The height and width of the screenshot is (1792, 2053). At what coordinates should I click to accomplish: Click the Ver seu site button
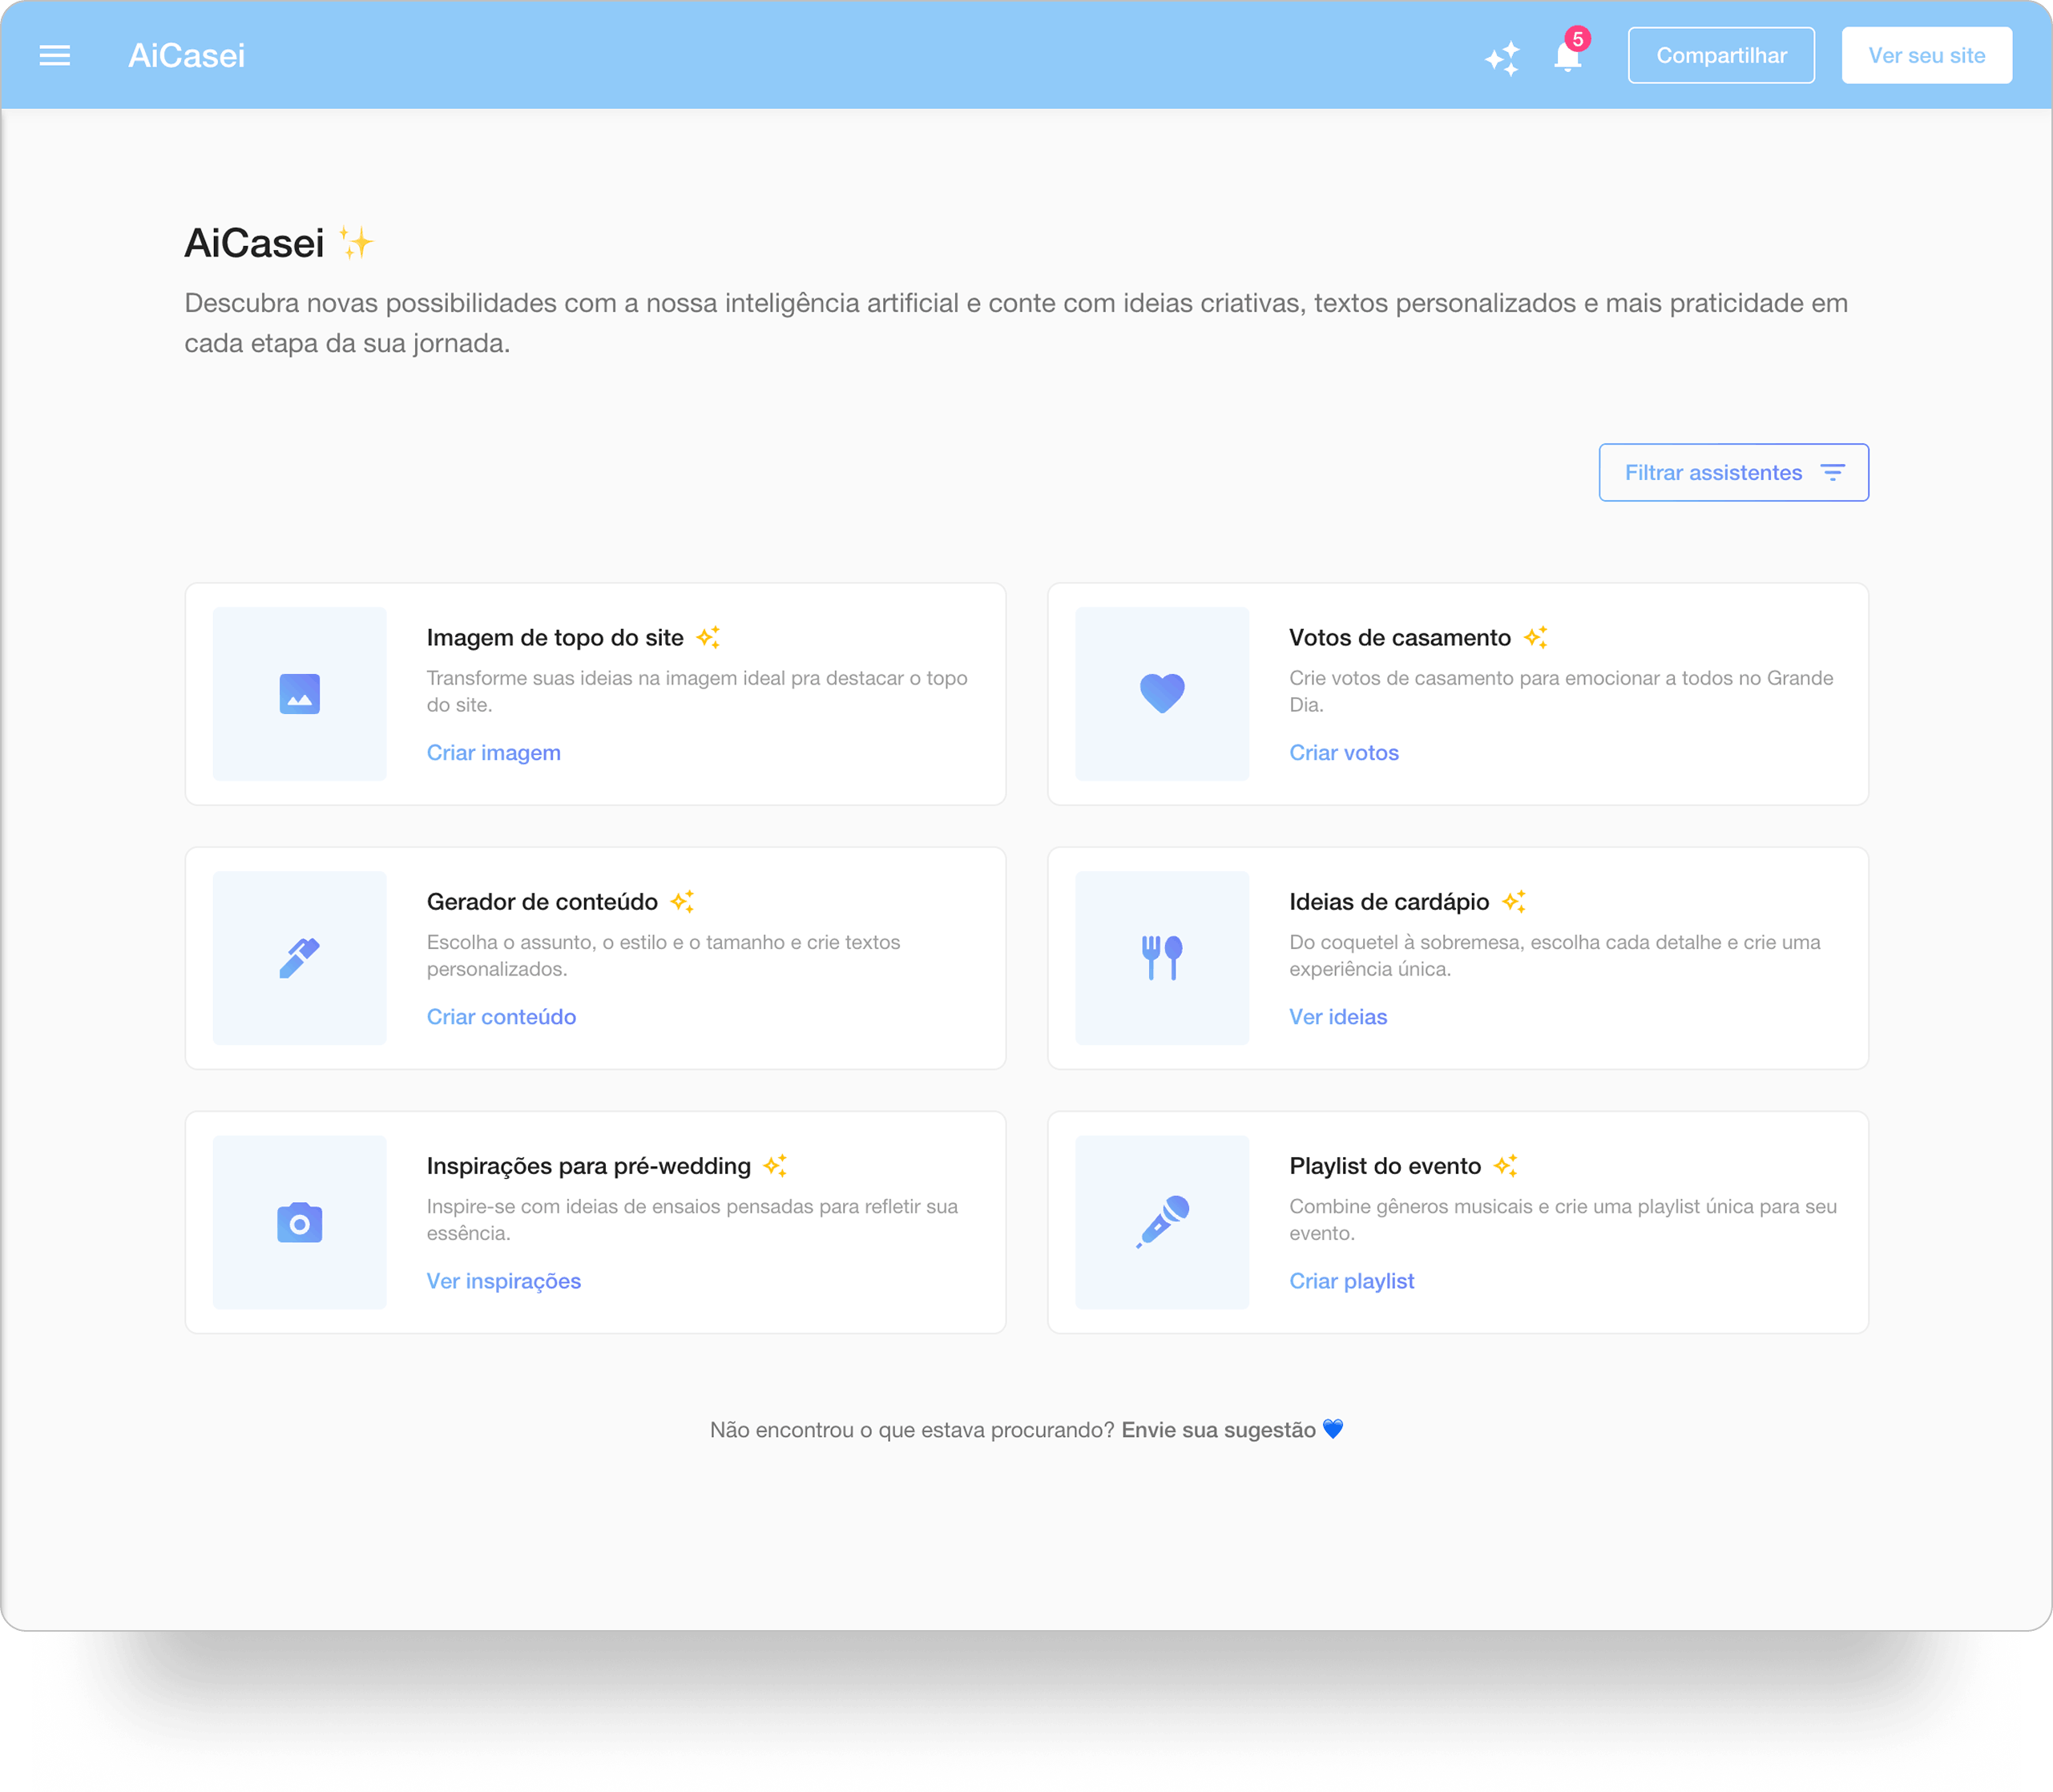click(x=1926, y=56)
